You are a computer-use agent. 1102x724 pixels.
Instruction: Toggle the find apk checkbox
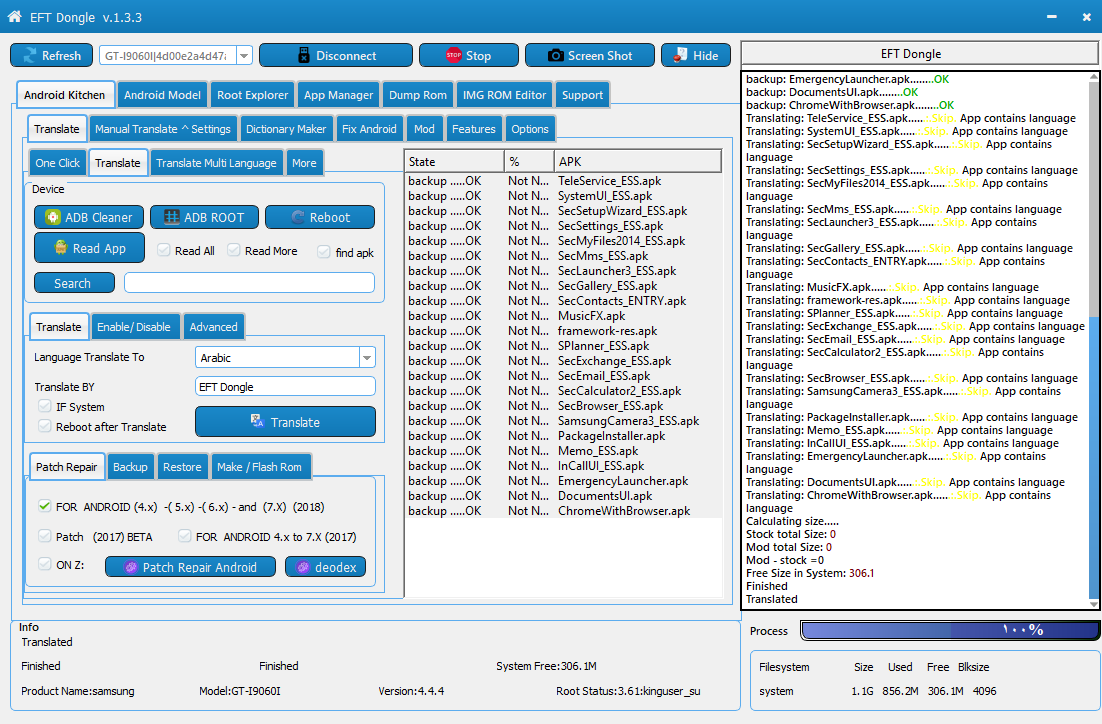click(x=324, y=252)
